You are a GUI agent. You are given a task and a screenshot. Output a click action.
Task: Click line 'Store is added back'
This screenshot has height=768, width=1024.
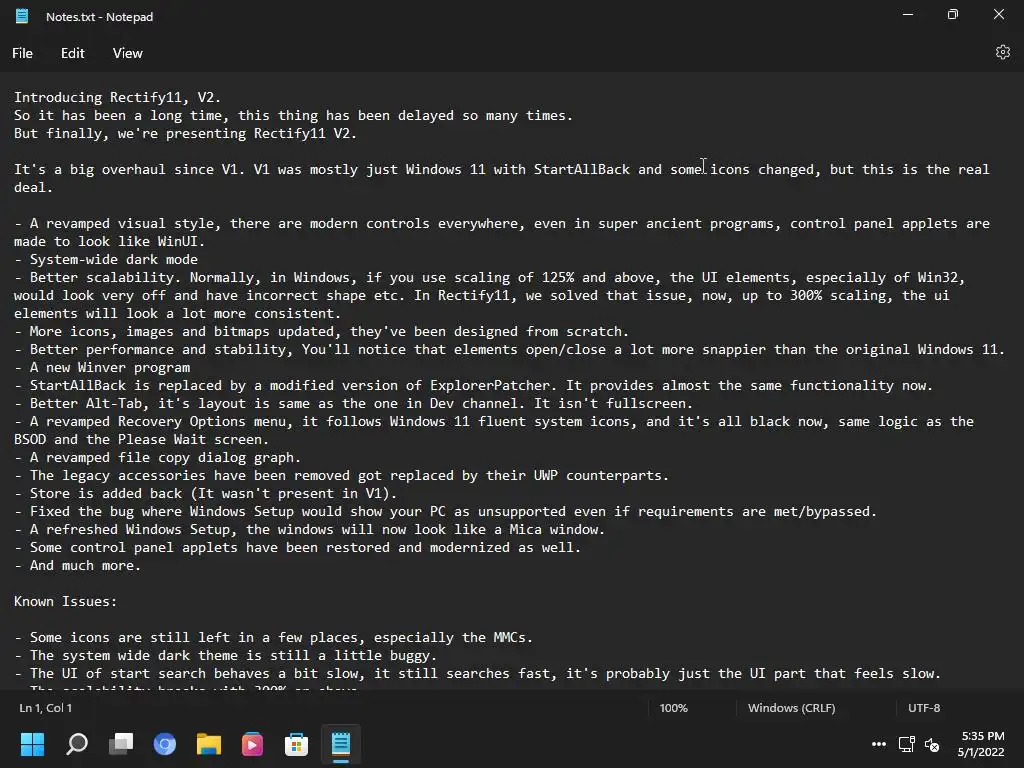pyautogui.click(x=206, y=494)
